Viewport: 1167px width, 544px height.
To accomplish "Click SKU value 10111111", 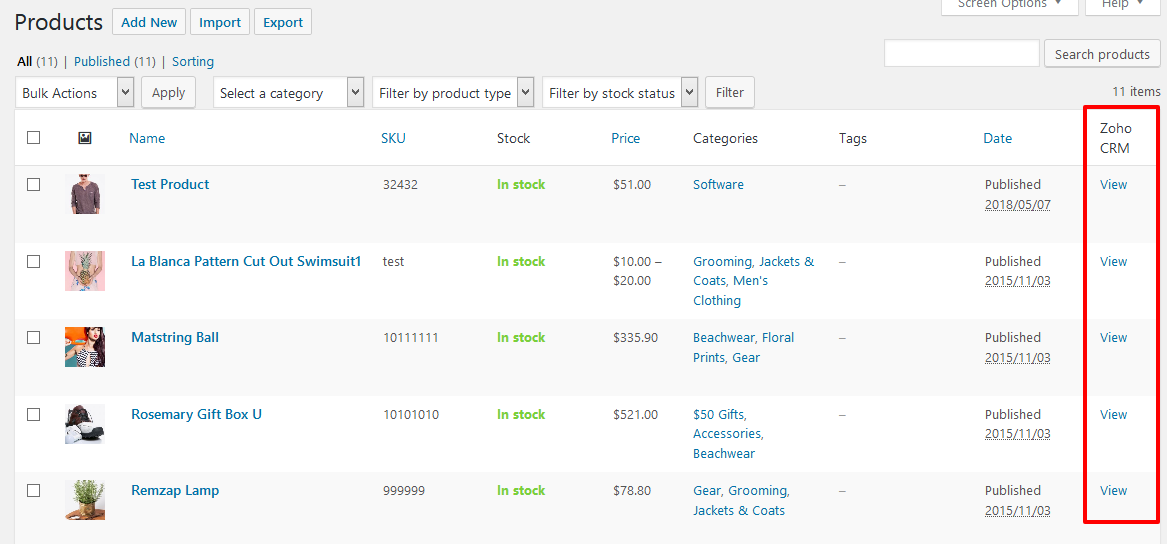I will [411, 337].
